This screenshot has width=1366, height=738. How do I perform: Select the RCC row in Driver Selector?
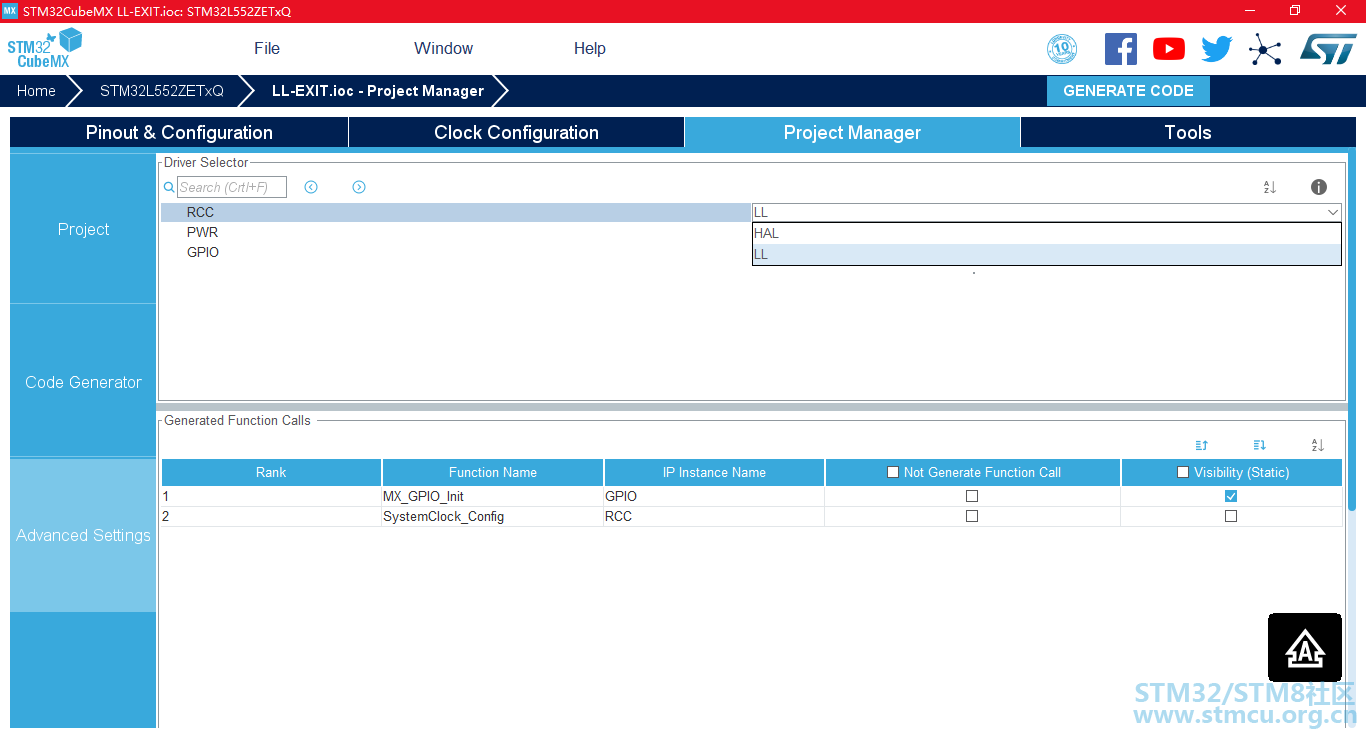click(x=456, y=212)
